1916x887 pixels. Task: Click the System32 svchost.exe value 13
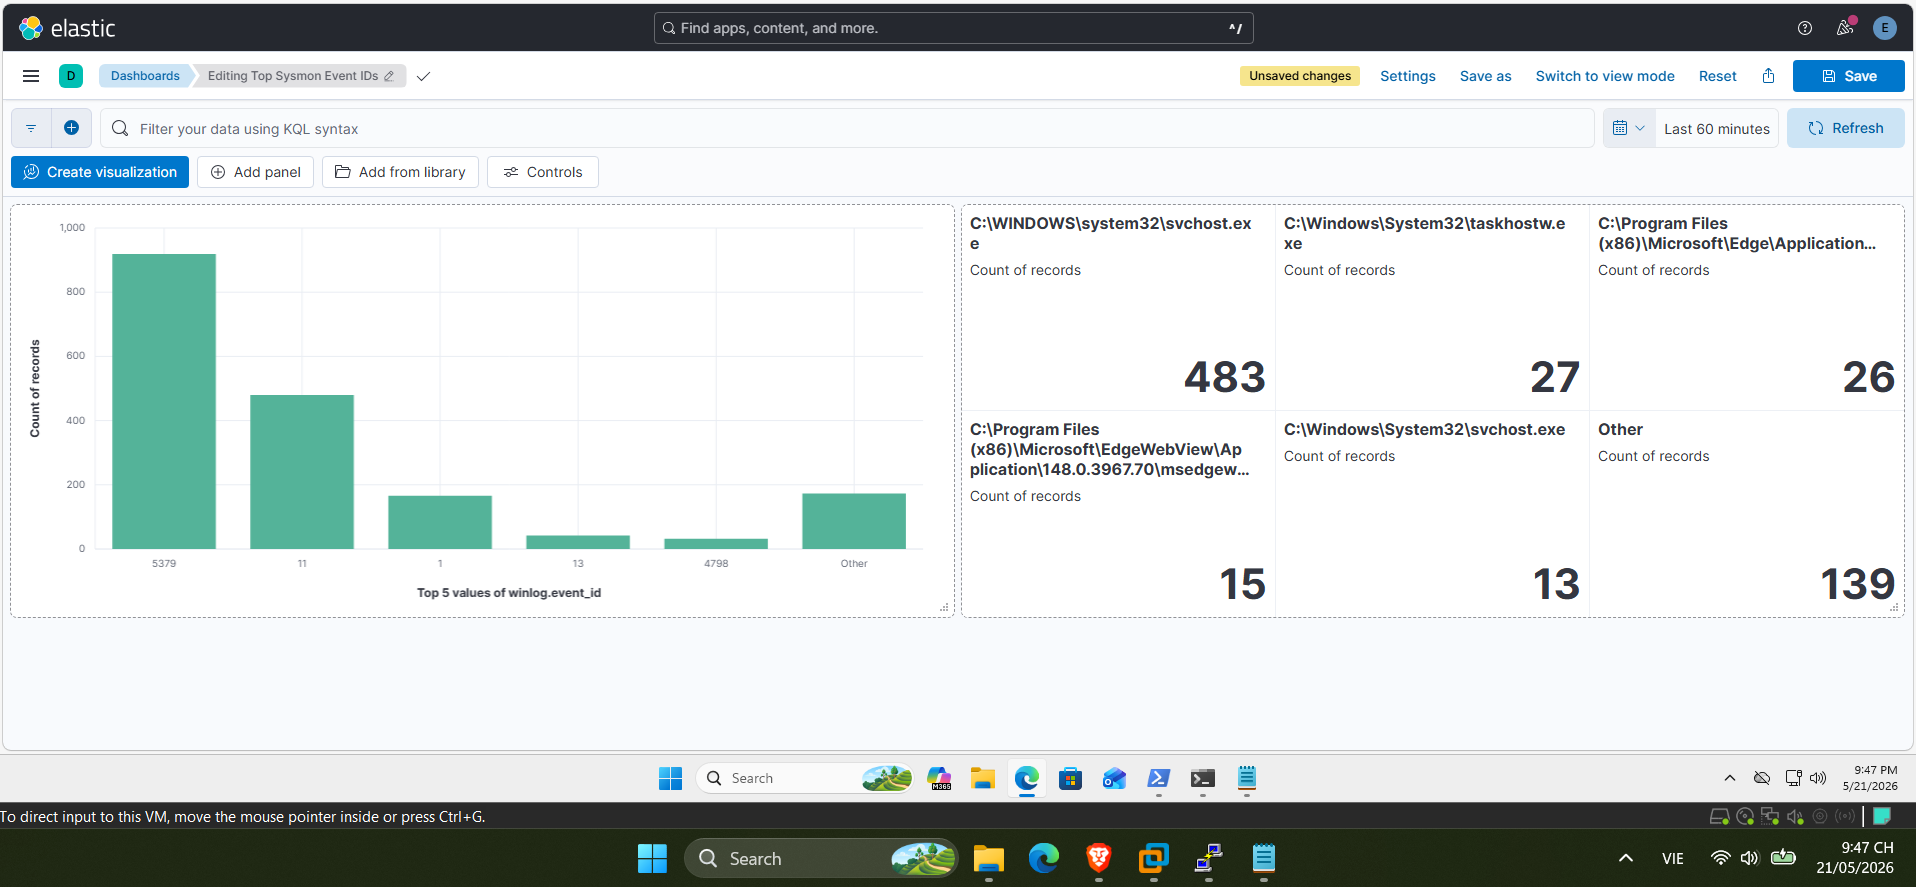(x=1556, y=584)
